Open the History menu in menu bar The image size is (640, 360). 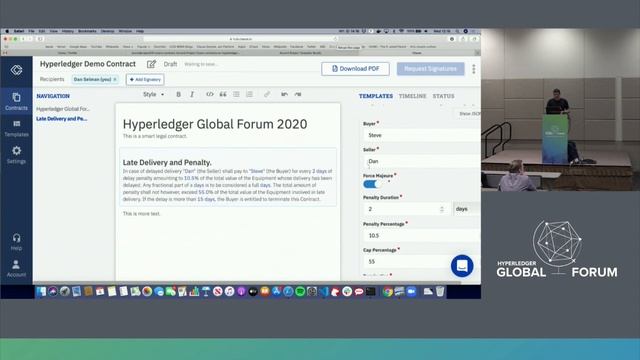tap(68, 31)
